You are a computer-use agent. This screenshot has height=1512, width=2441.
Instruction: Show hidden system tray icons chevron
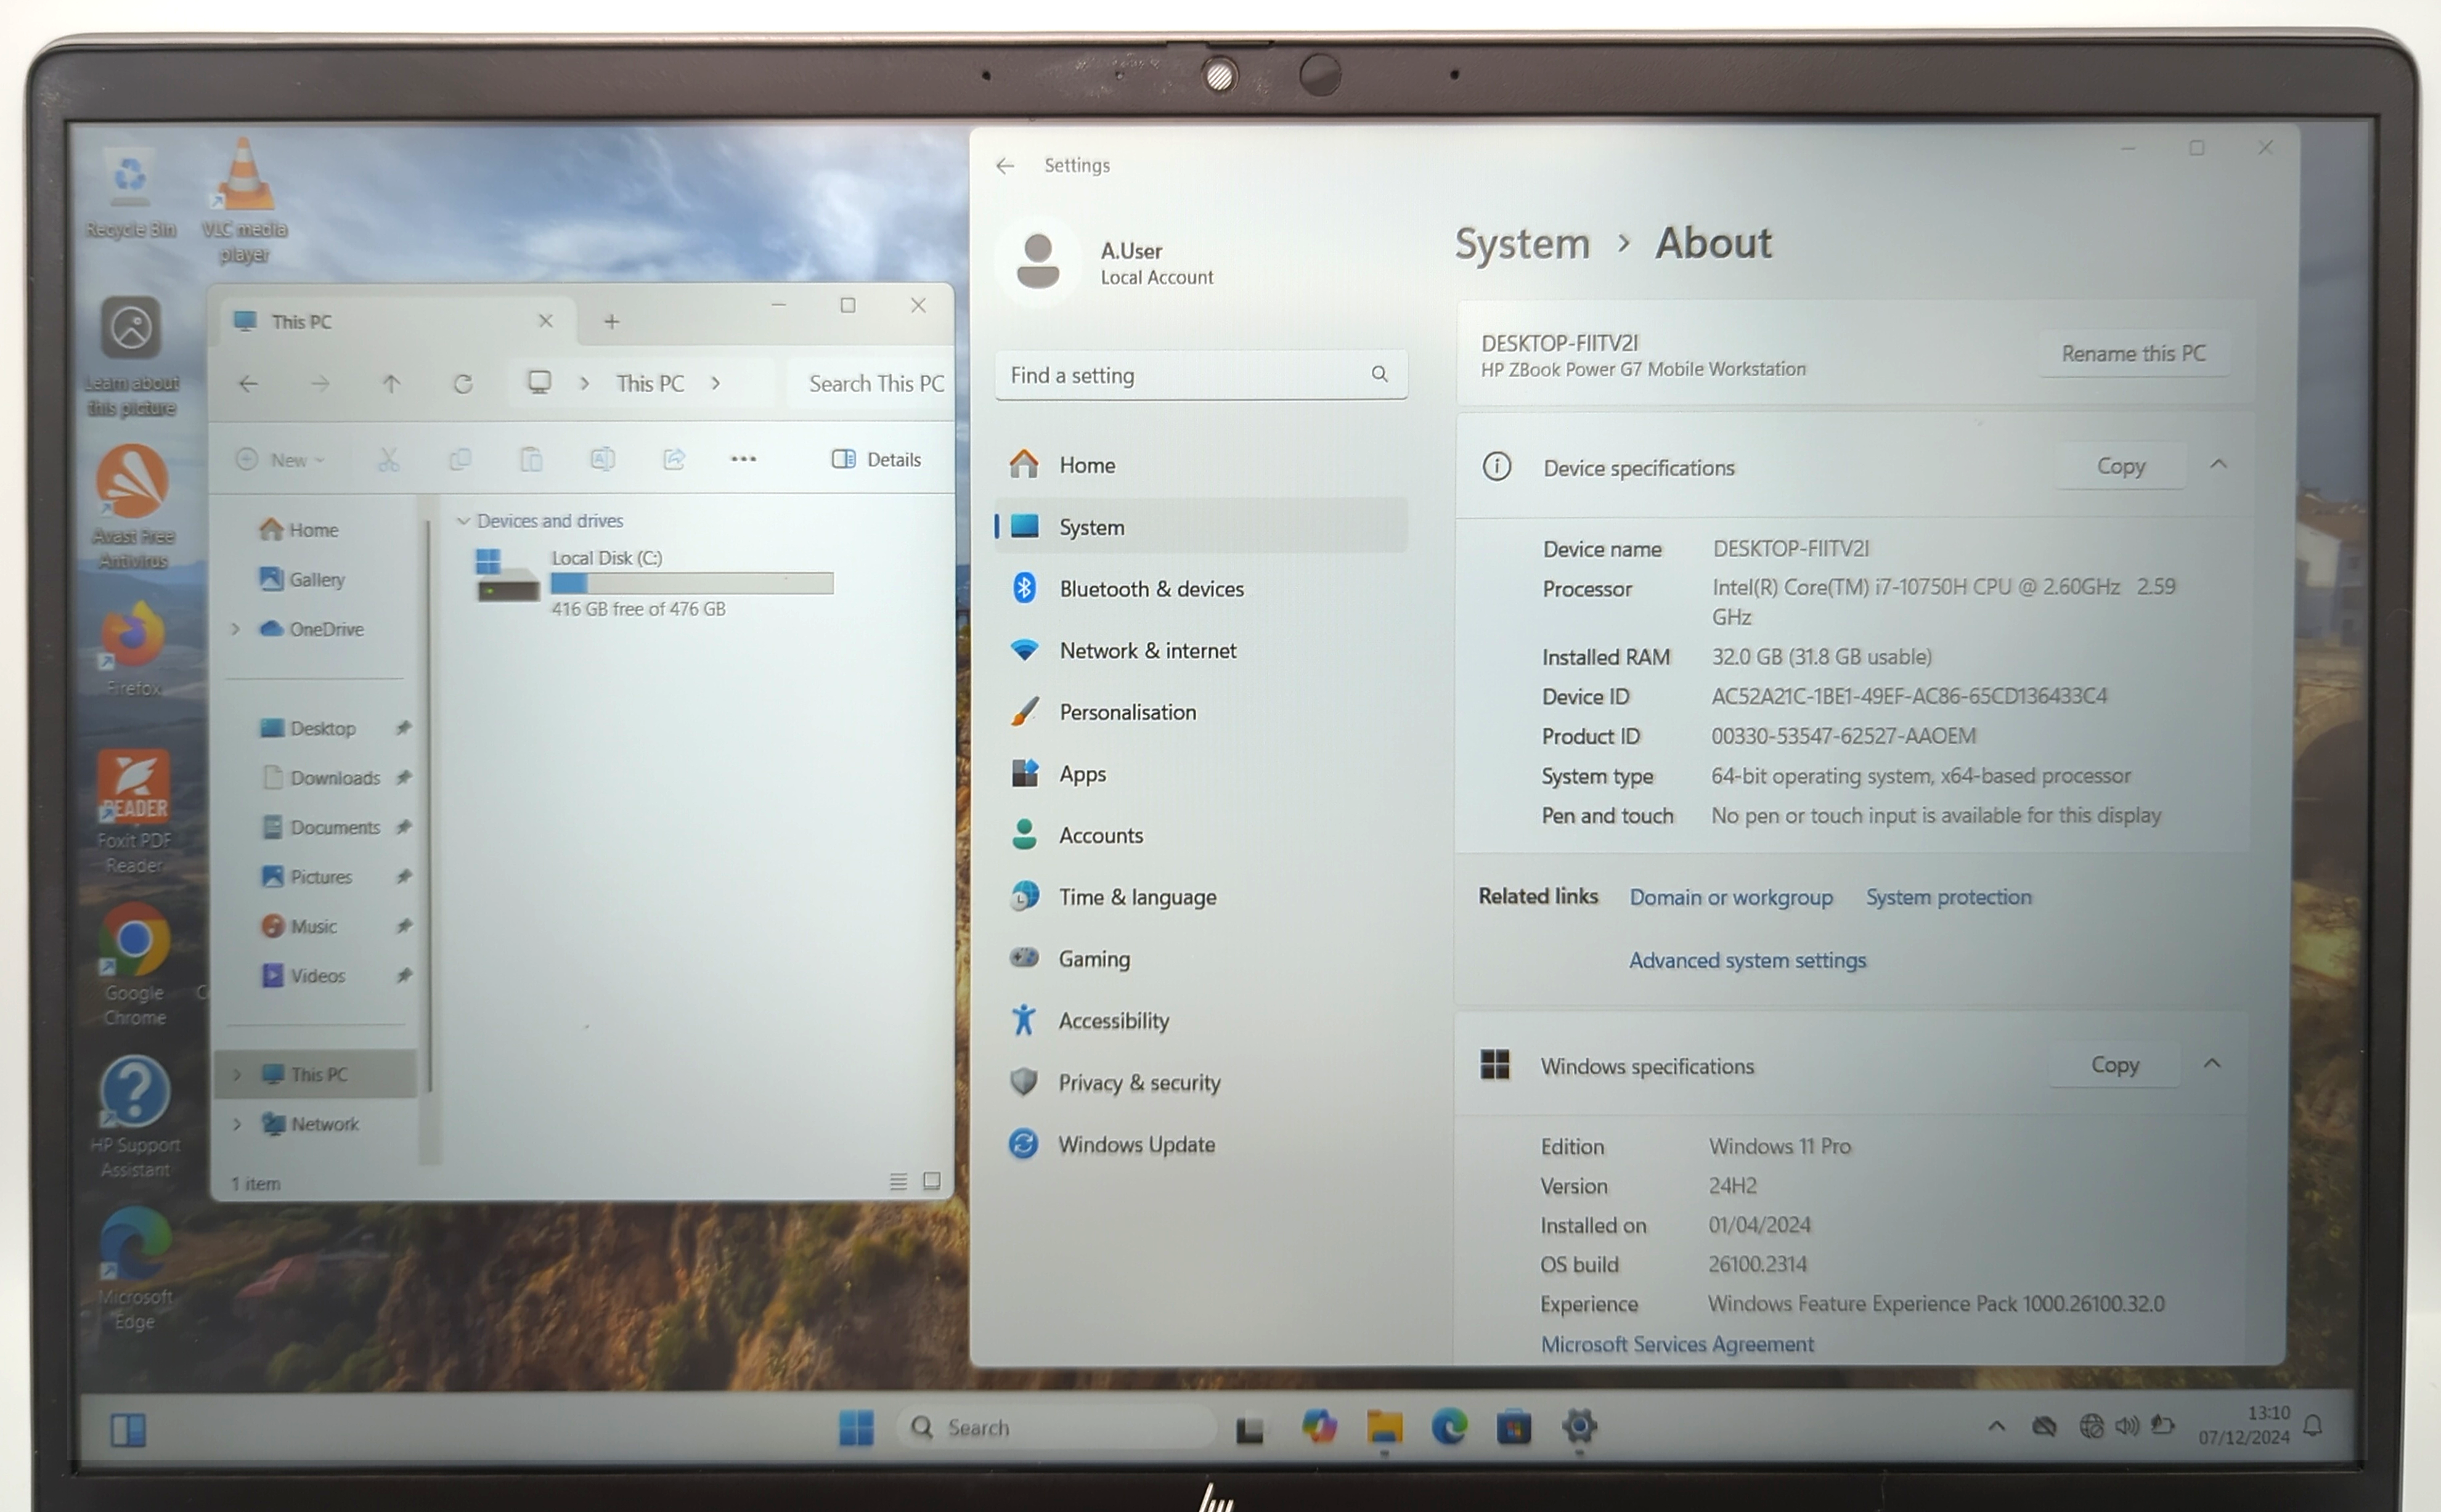coord(1996,1425)
